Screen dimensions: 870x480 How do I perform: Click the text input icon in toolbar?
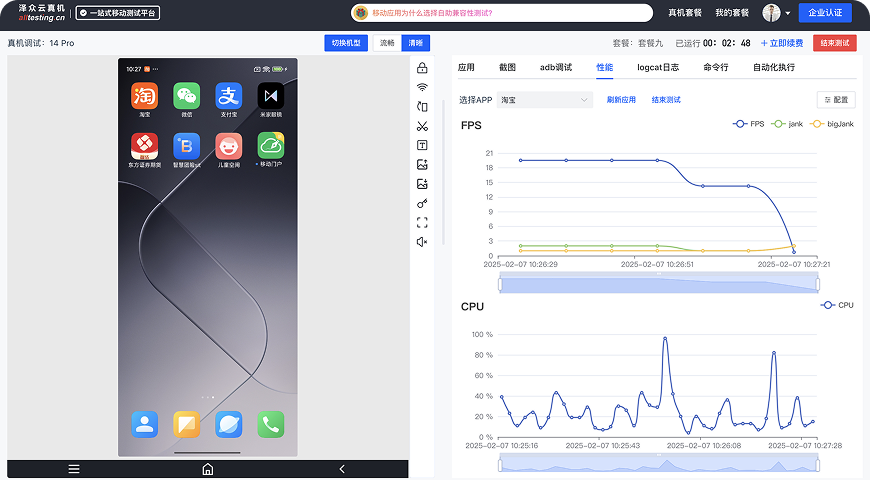tap(422, 145)
